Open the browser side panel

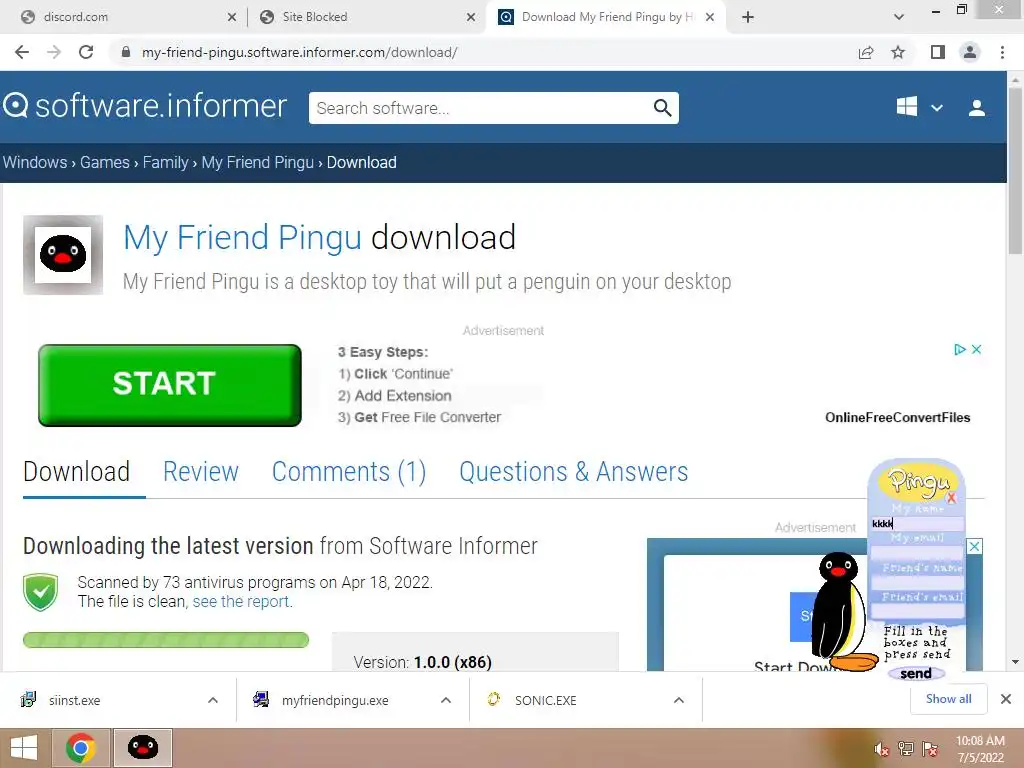pos(938,52)
